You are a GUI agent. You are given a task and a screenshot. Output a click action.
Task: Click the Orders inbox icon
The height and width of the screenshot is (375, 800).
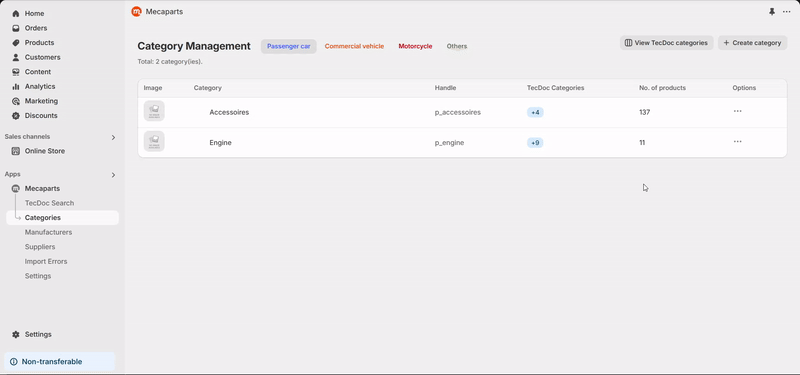[x=16, y=28]
